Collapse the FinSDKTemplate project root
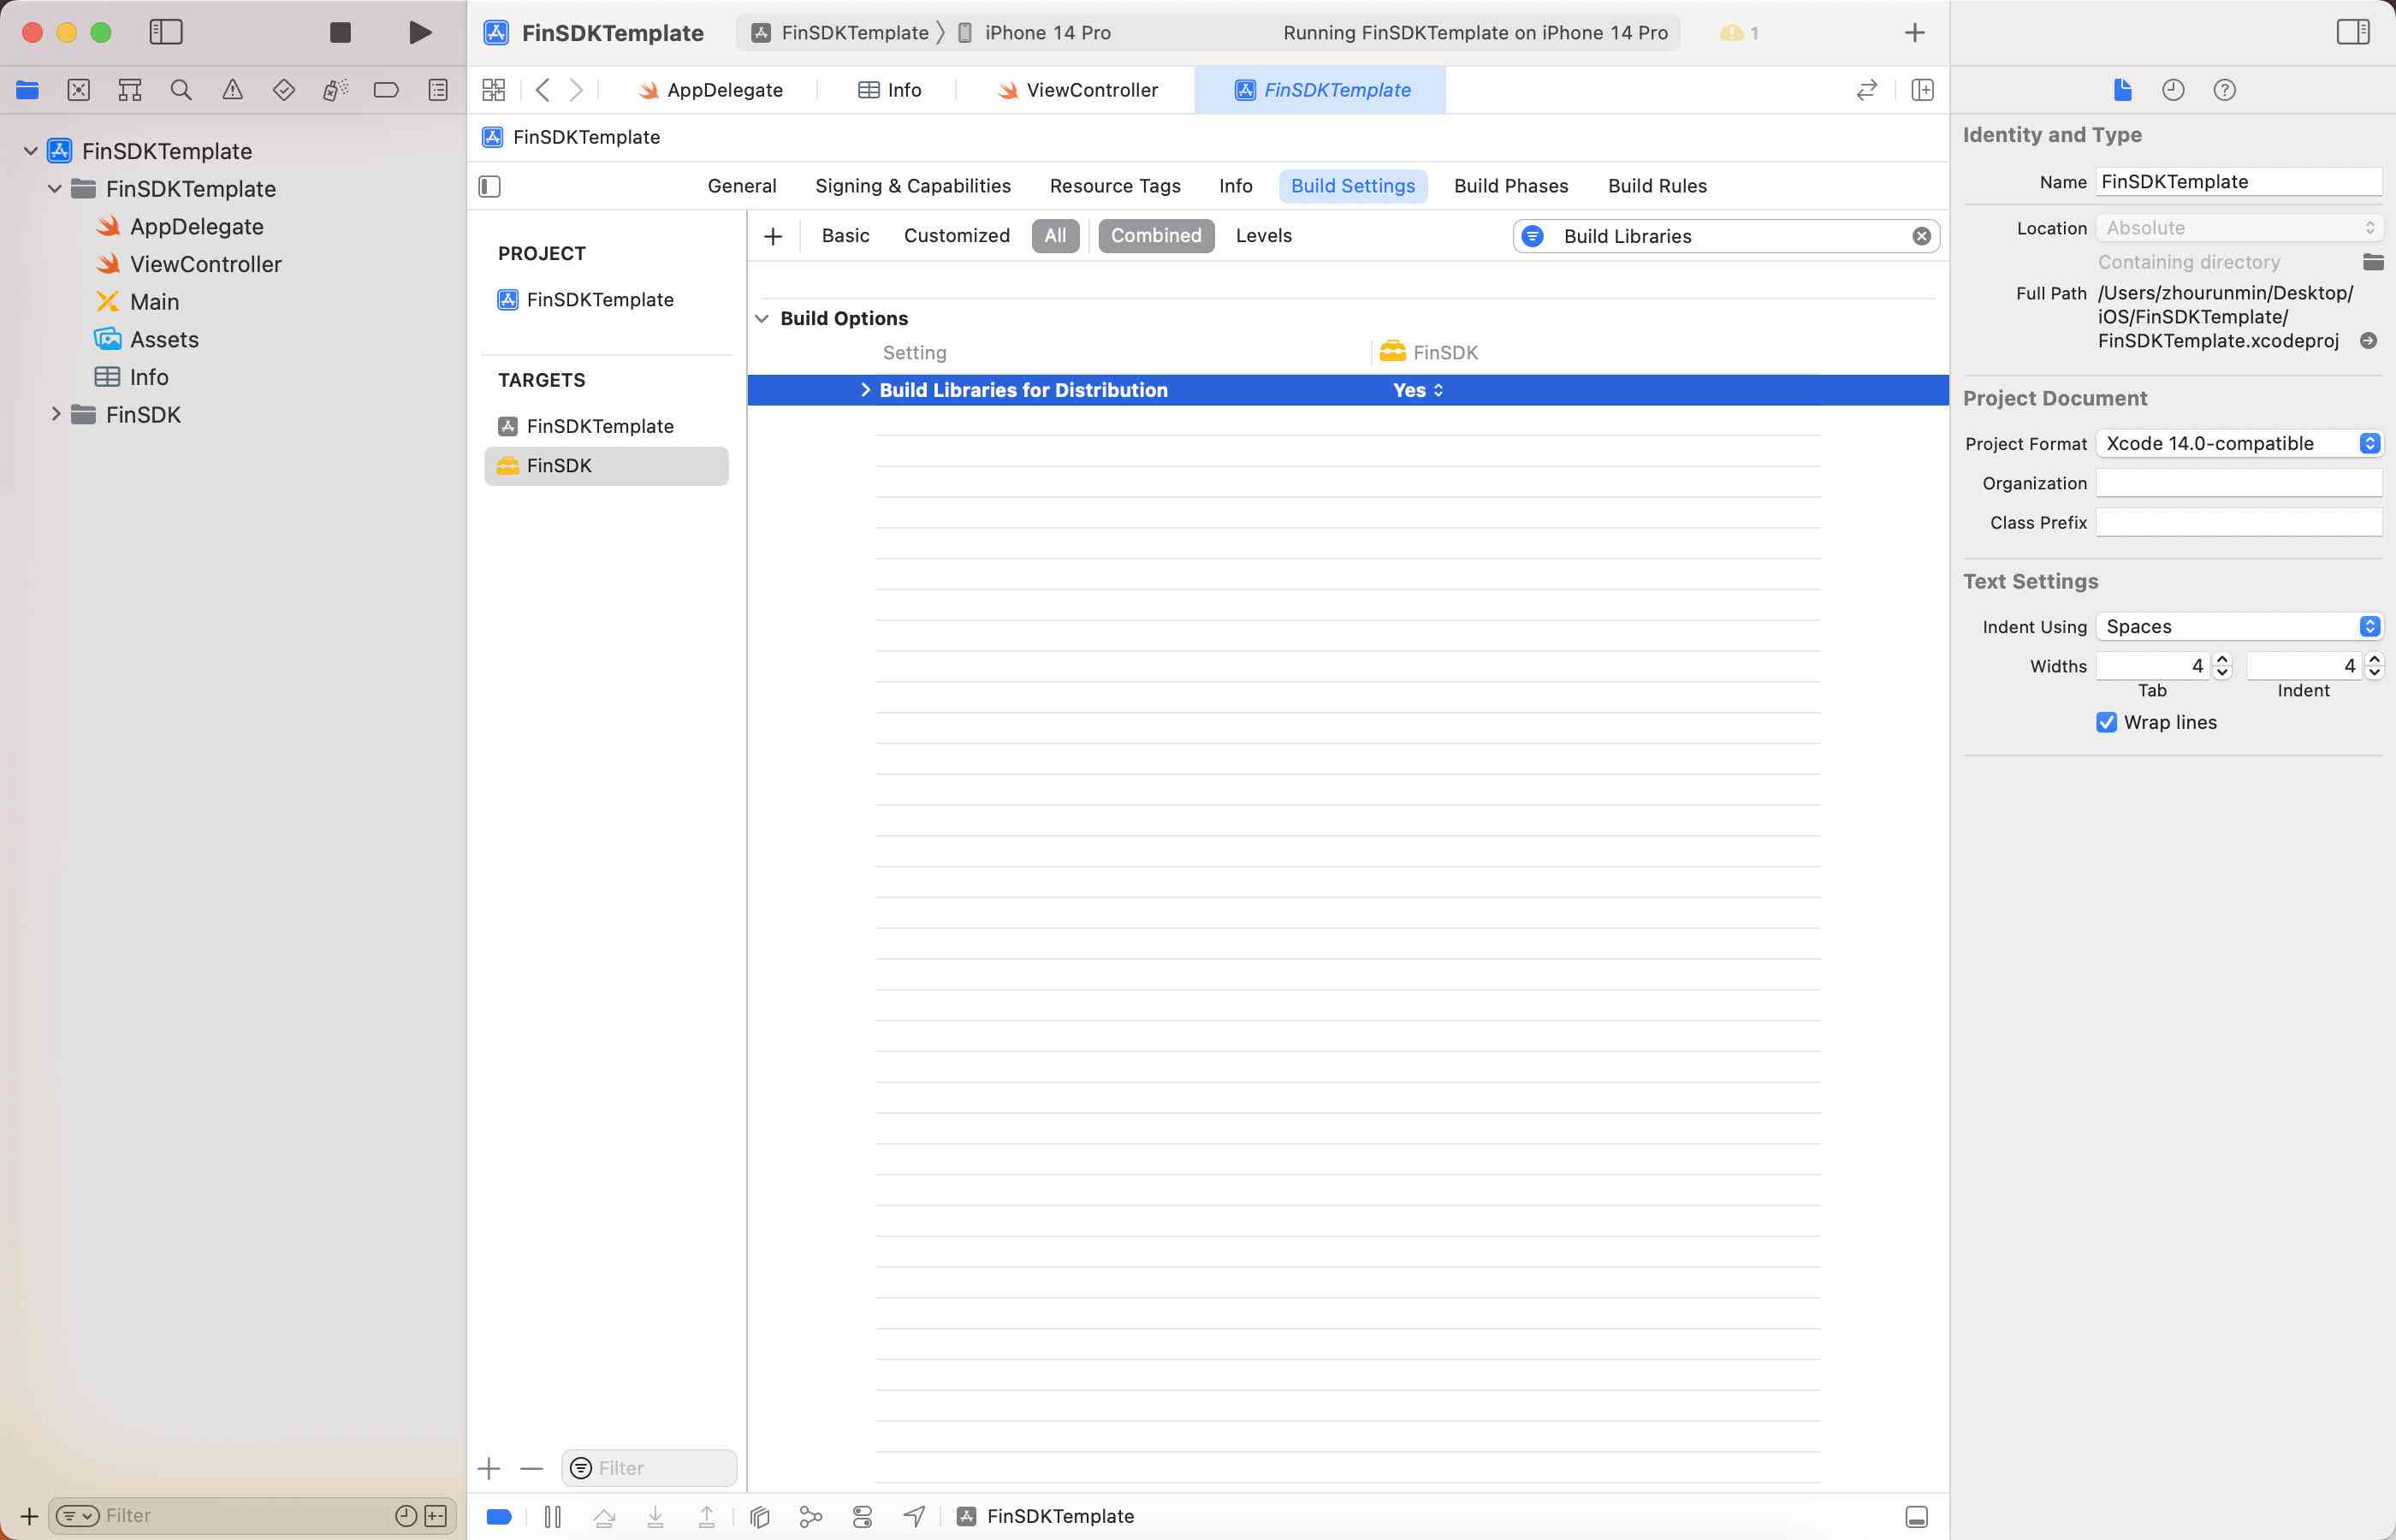 31,151
